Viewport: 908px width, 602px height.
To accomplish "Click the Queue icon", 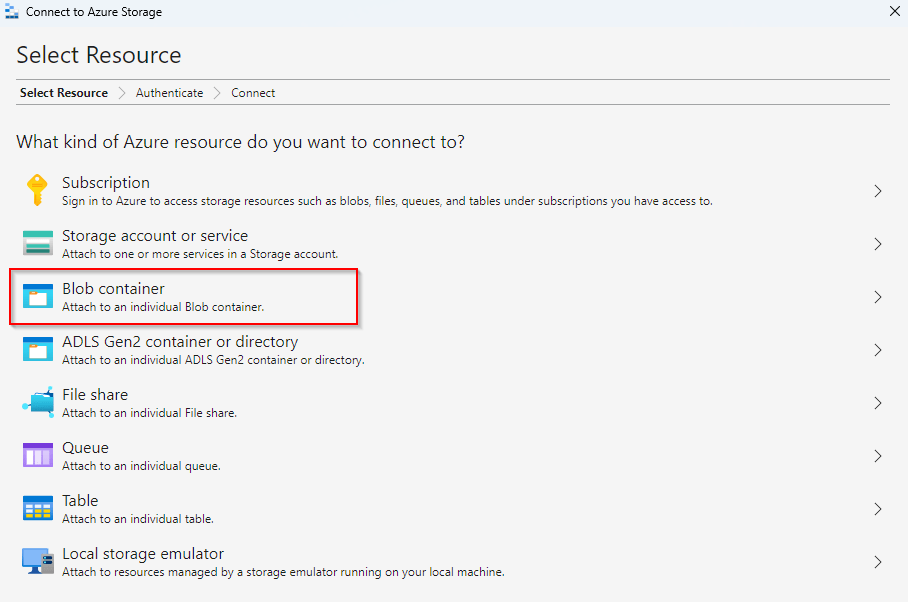I will tap(37, 455).
